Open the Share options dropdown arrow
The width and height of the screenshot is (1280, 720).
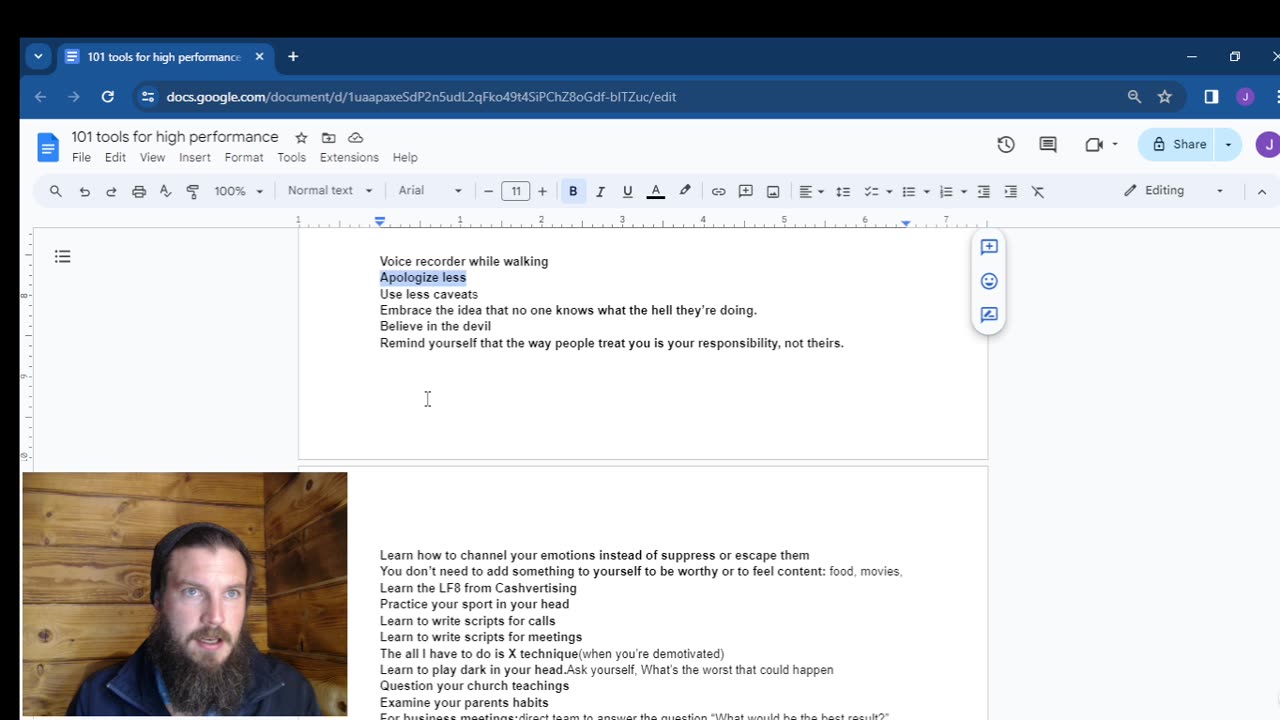1228,144
